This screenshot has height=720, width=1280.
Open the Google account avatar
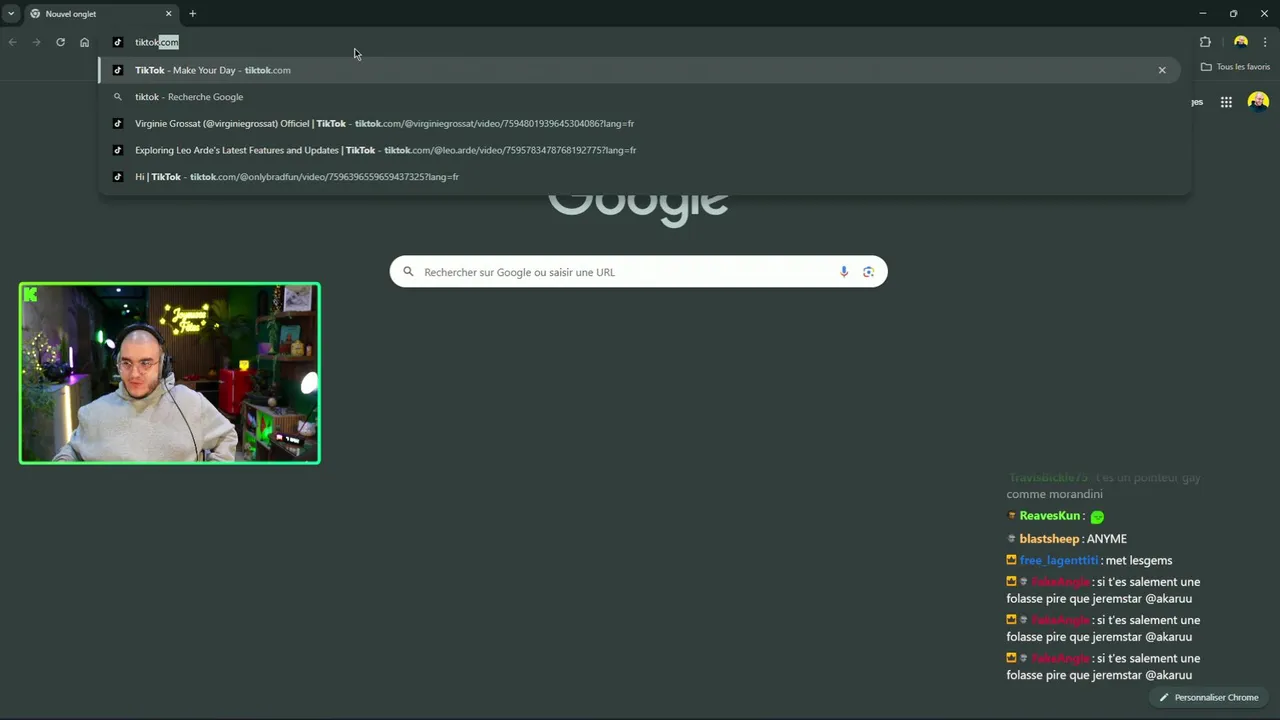coord(1258,101)
